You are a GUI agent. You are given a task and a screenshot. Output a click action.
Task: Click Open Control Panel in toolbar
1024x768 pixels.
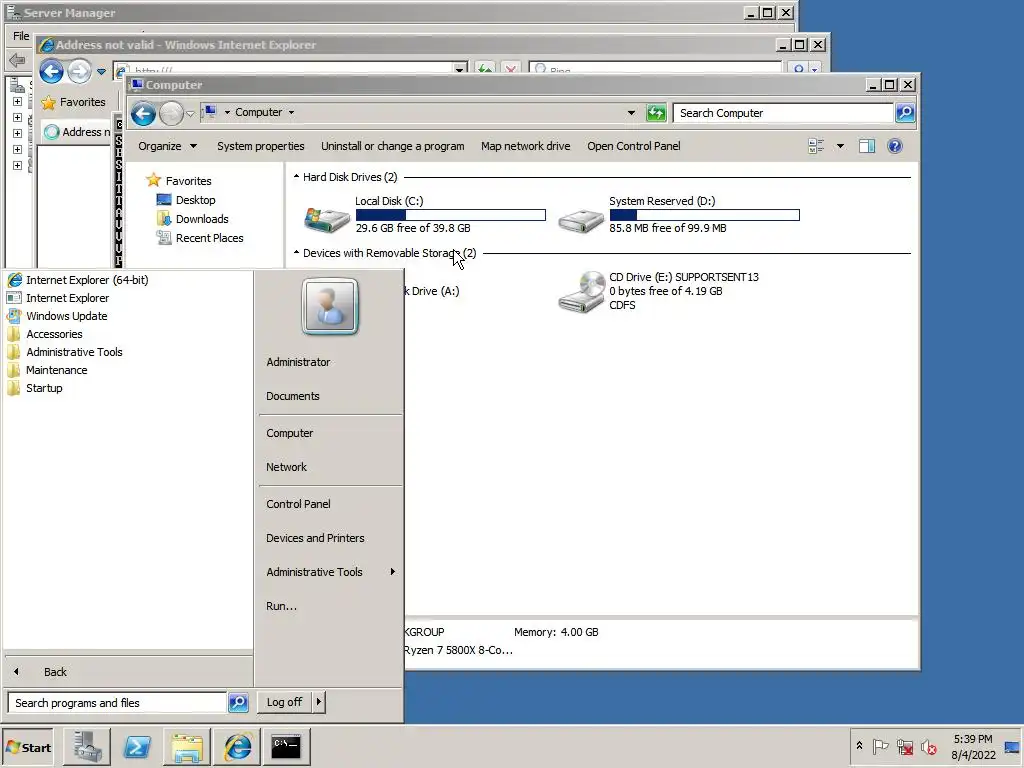point(633,146)
